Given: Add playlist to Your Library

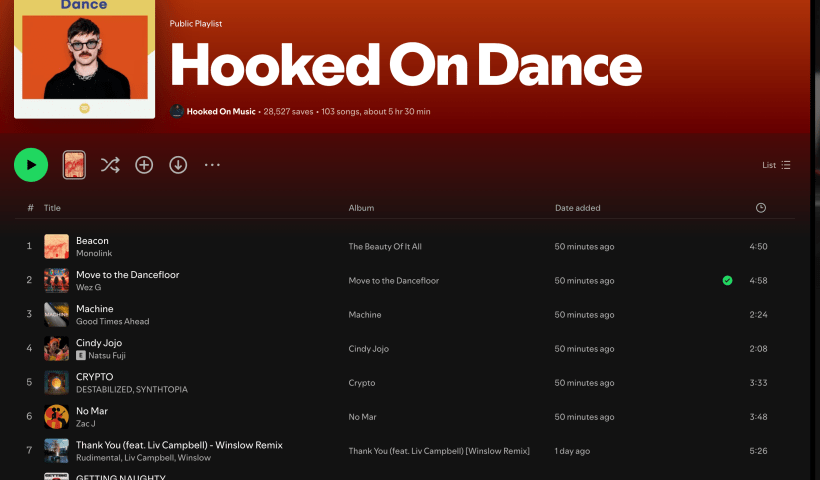Looking at the screenshot, I should click(x=144, y=165).
